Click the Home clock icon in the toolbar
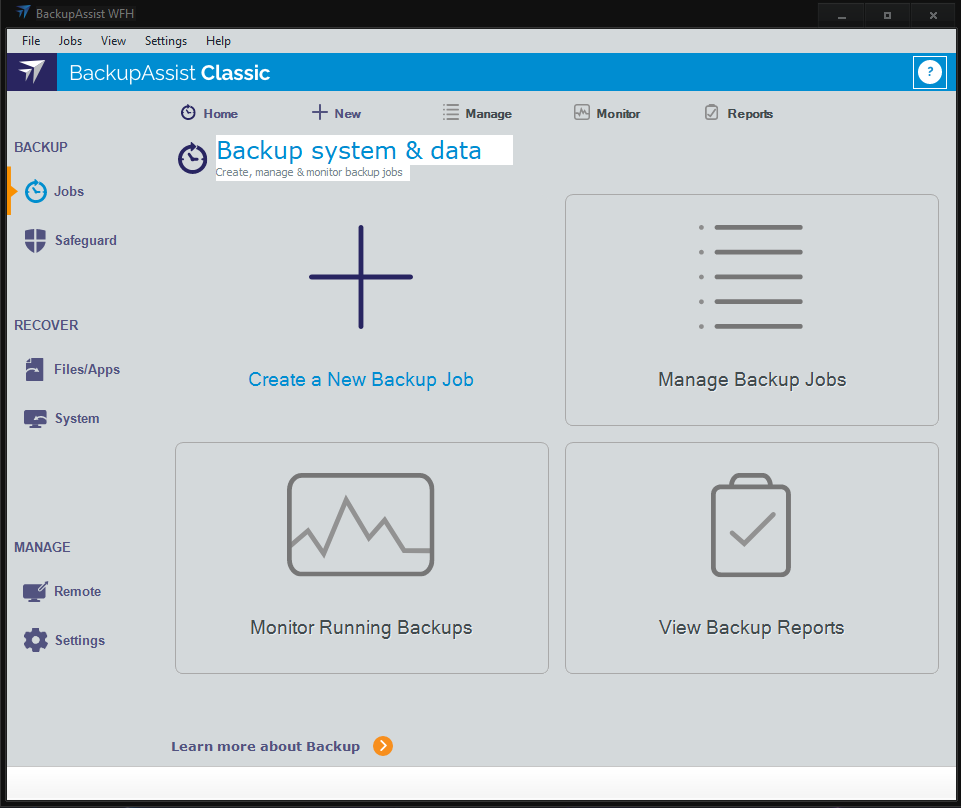The width and height of the screenshot is (961, 808). pos(188,113)
